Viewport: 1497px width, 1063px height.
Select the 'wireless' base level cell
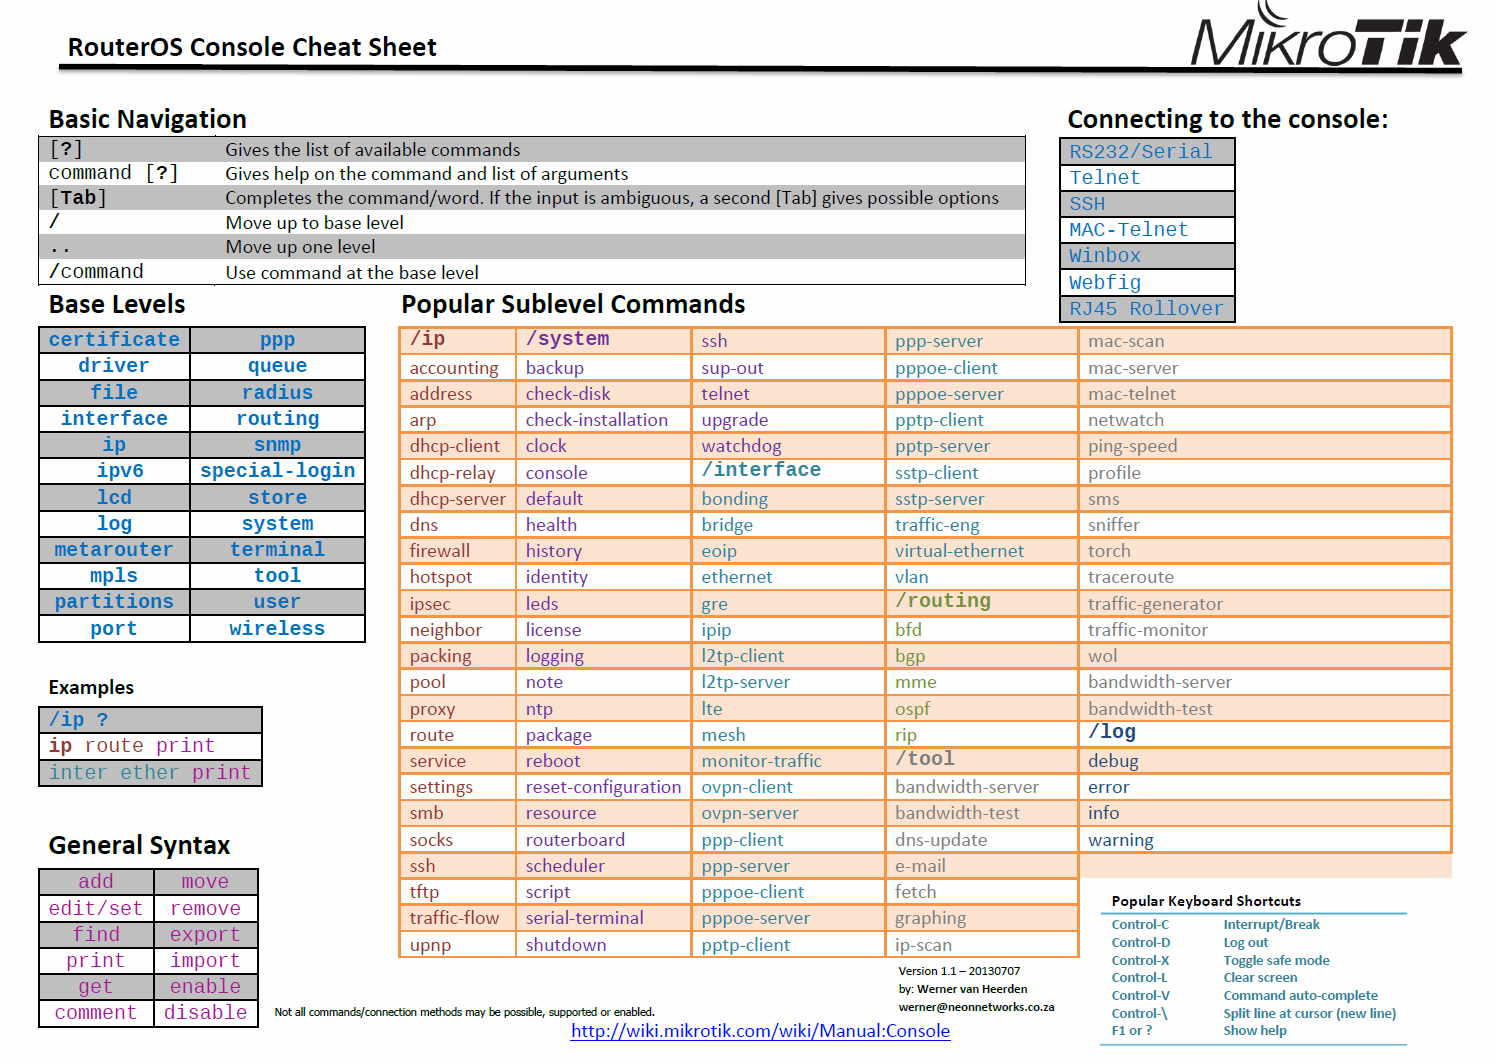point(277,629)
